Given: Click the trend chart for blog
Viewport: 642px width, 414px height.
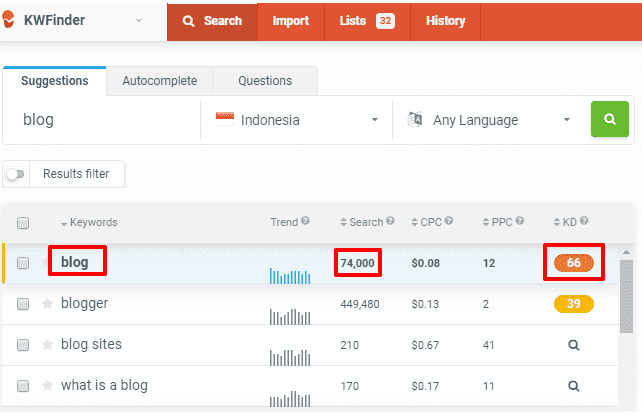Looking at the screenshot, I should click(290, 275).
